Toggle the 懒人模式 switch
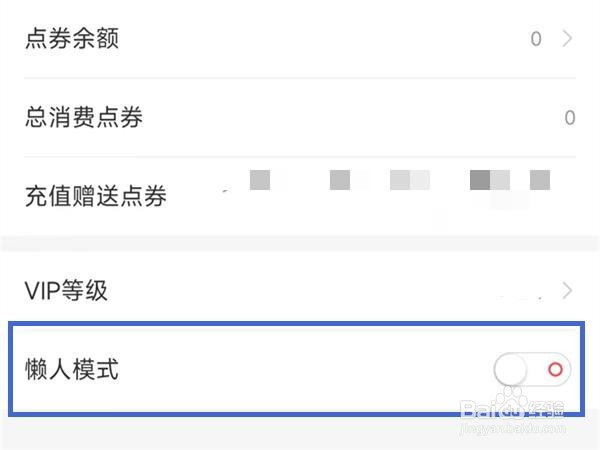Viewport: 600px width, 450px height. pos(532,369)
